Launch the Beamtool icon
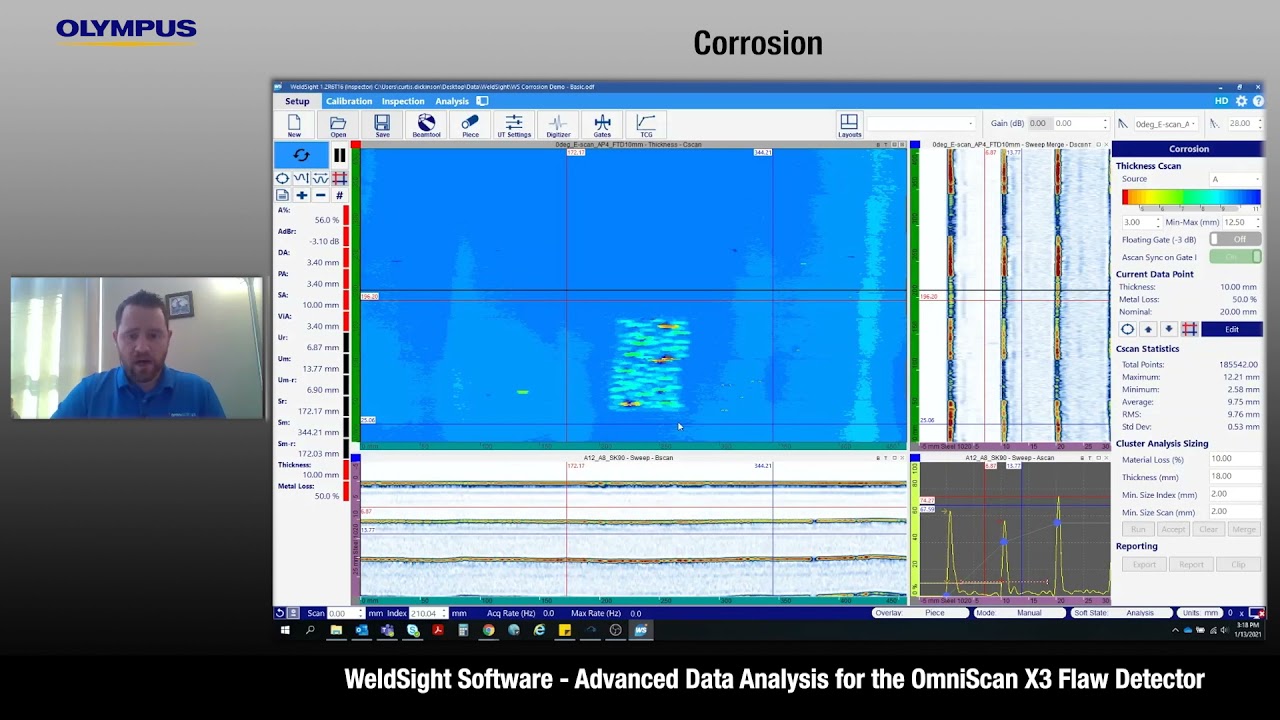The image size is (1280, 720). (x=426, y=125)
